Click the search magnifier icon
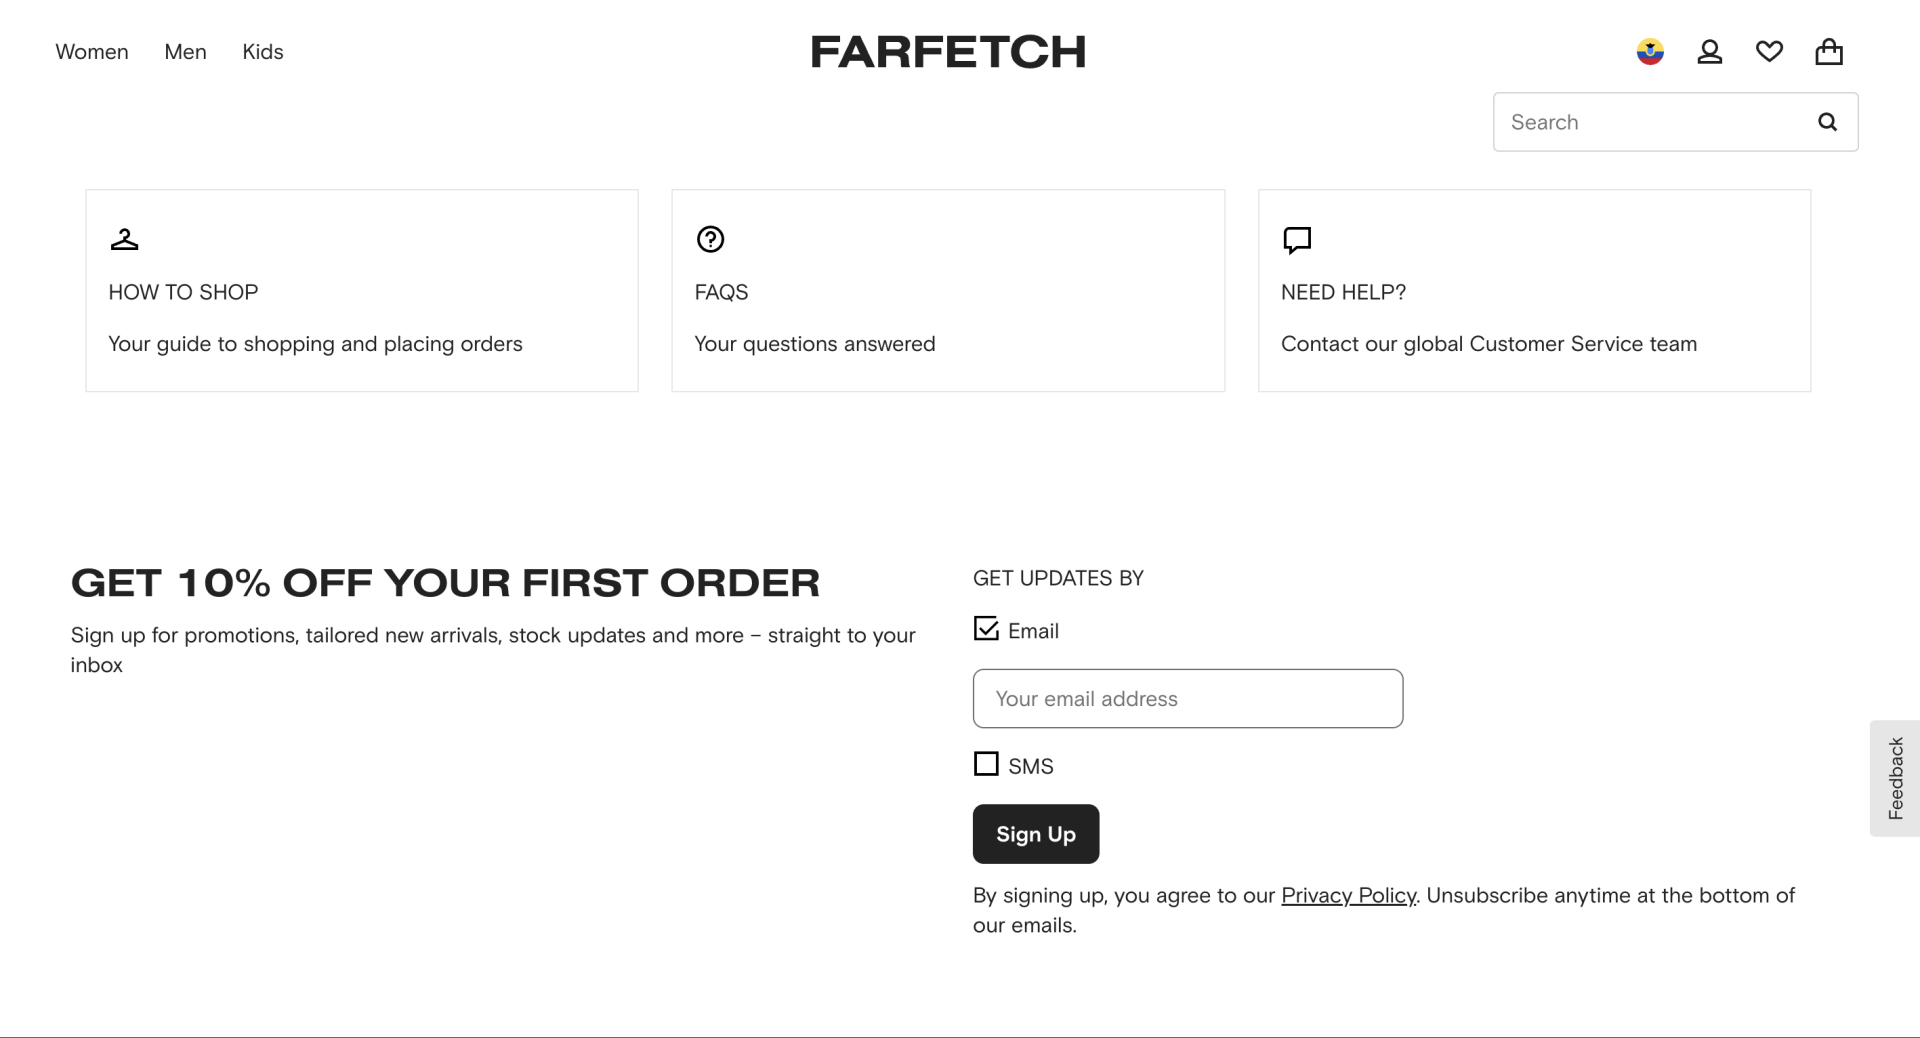 point(1827,122)
